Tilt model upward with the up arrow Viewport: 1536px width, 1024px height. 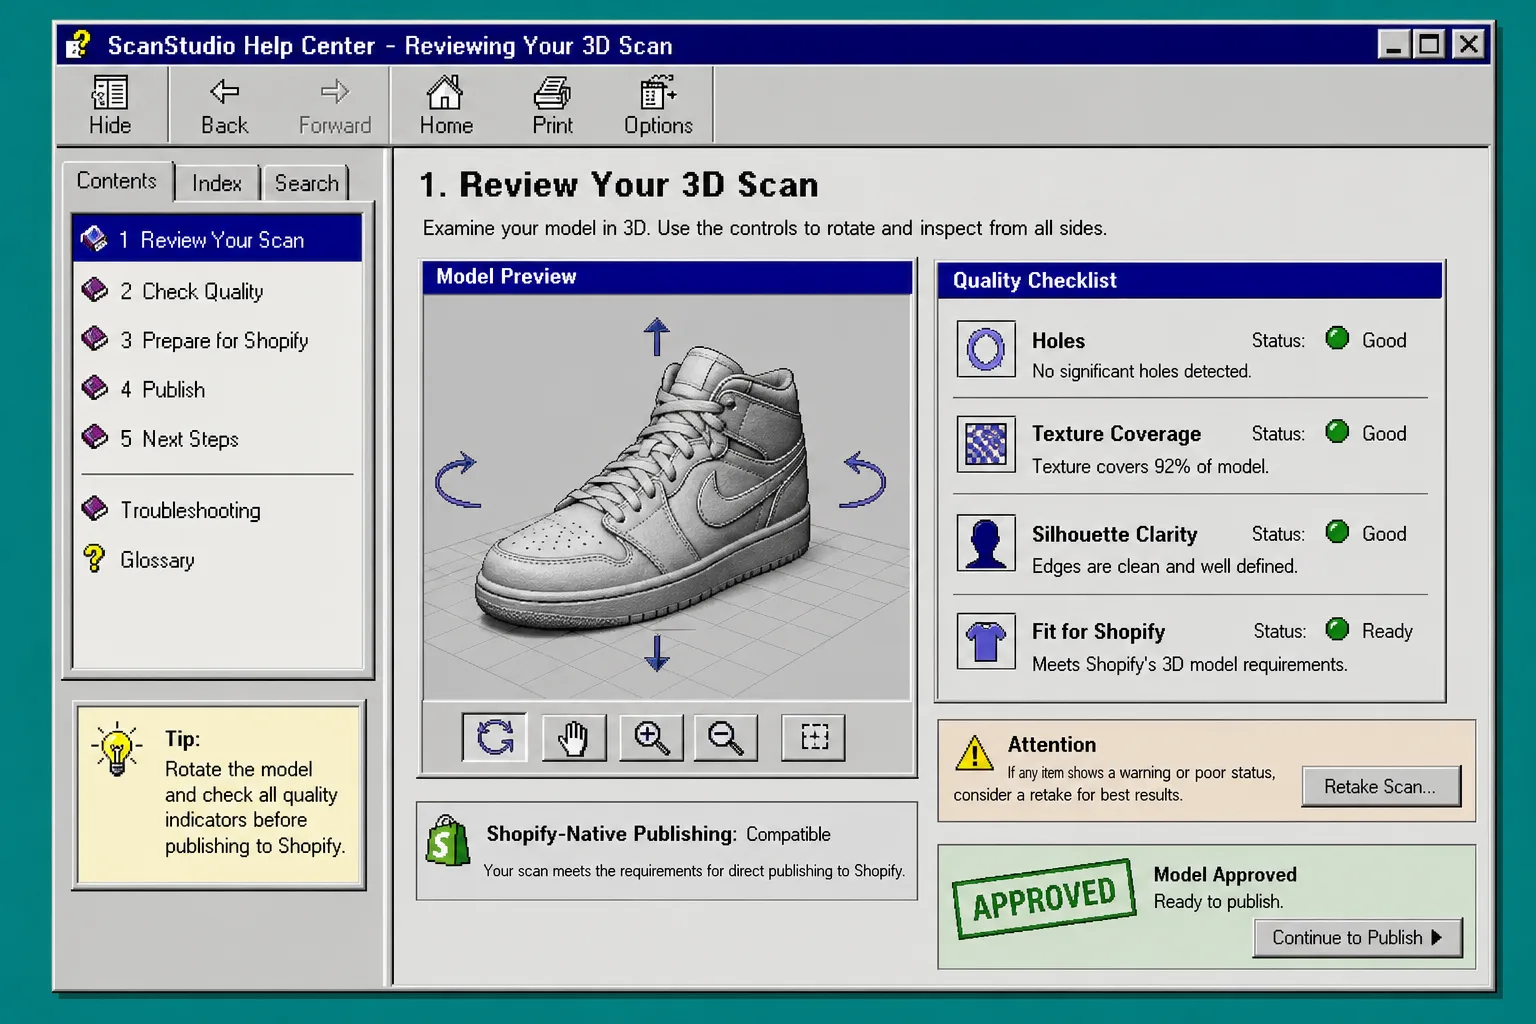tap(656, 337)
